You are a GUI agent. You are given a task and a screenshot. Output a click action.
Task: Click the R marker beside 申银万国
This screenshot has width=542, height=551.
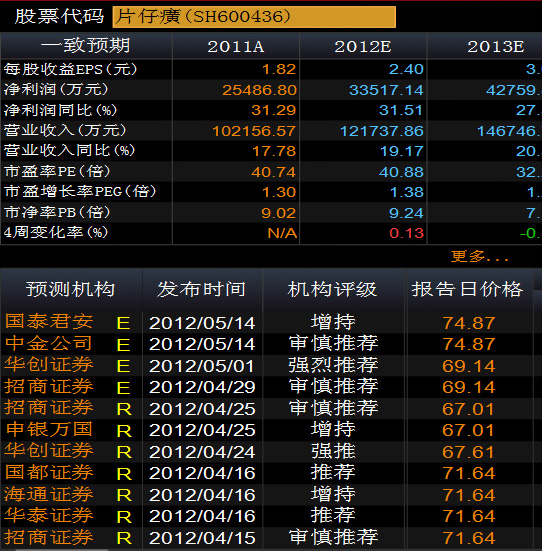pos(124,431)
